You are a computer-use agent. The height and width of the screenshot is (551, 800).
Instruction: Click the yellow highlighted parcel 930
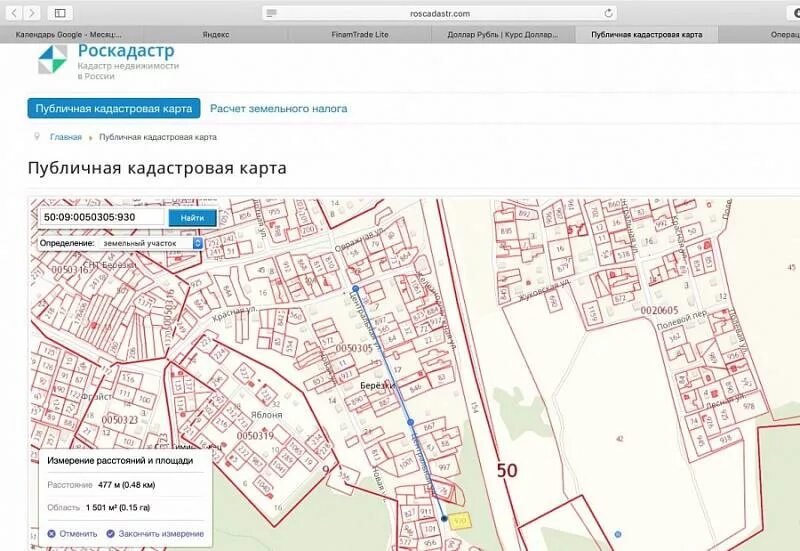pos(461,521)
